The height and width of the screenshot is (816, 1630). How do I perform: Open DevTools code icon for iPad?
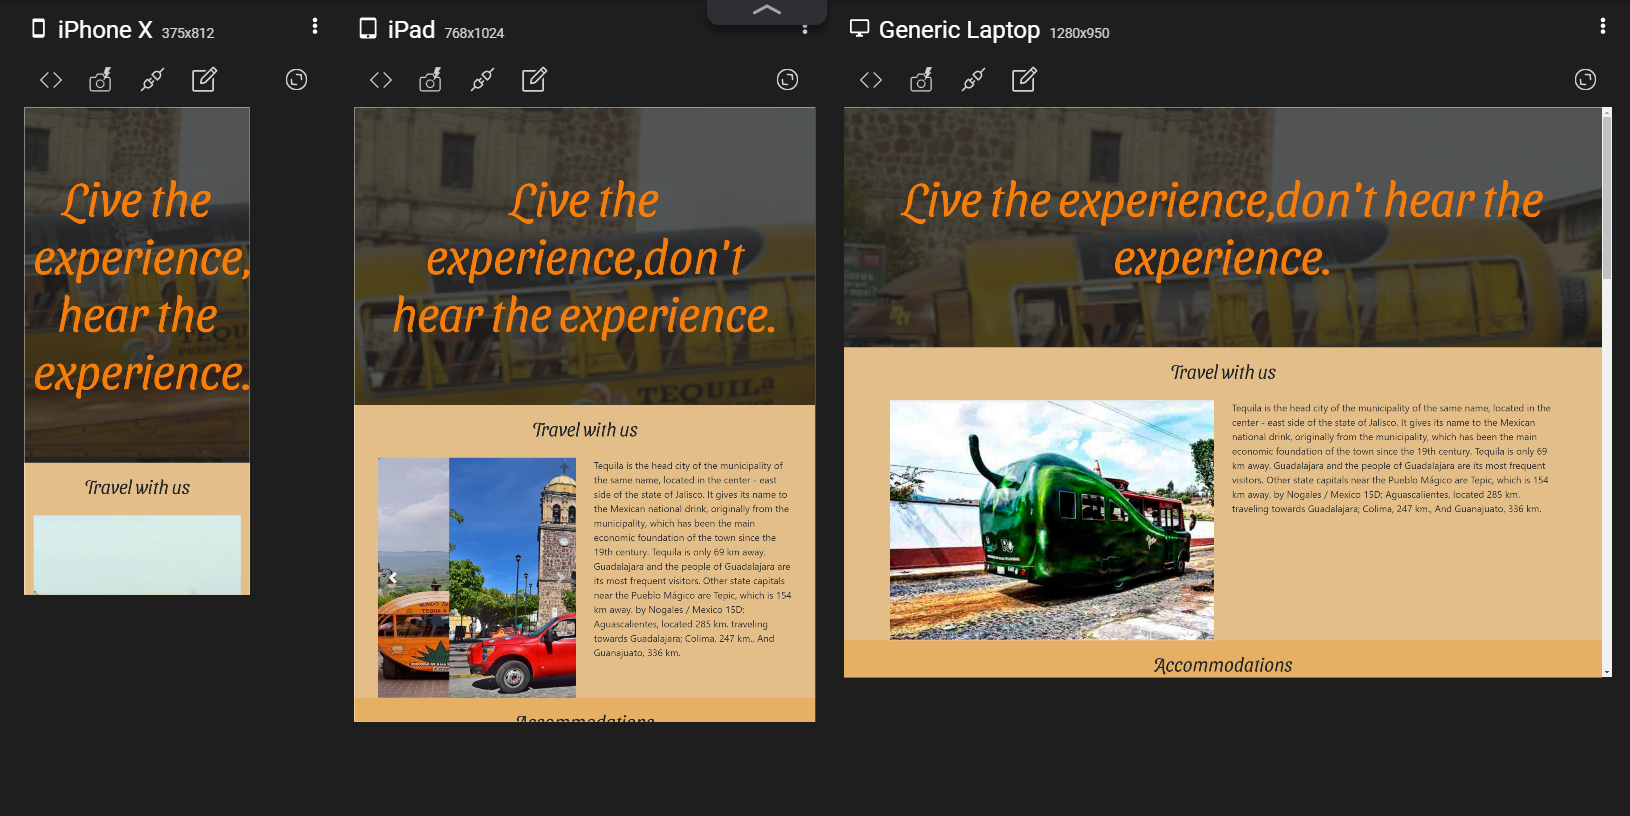click(381, 80)
